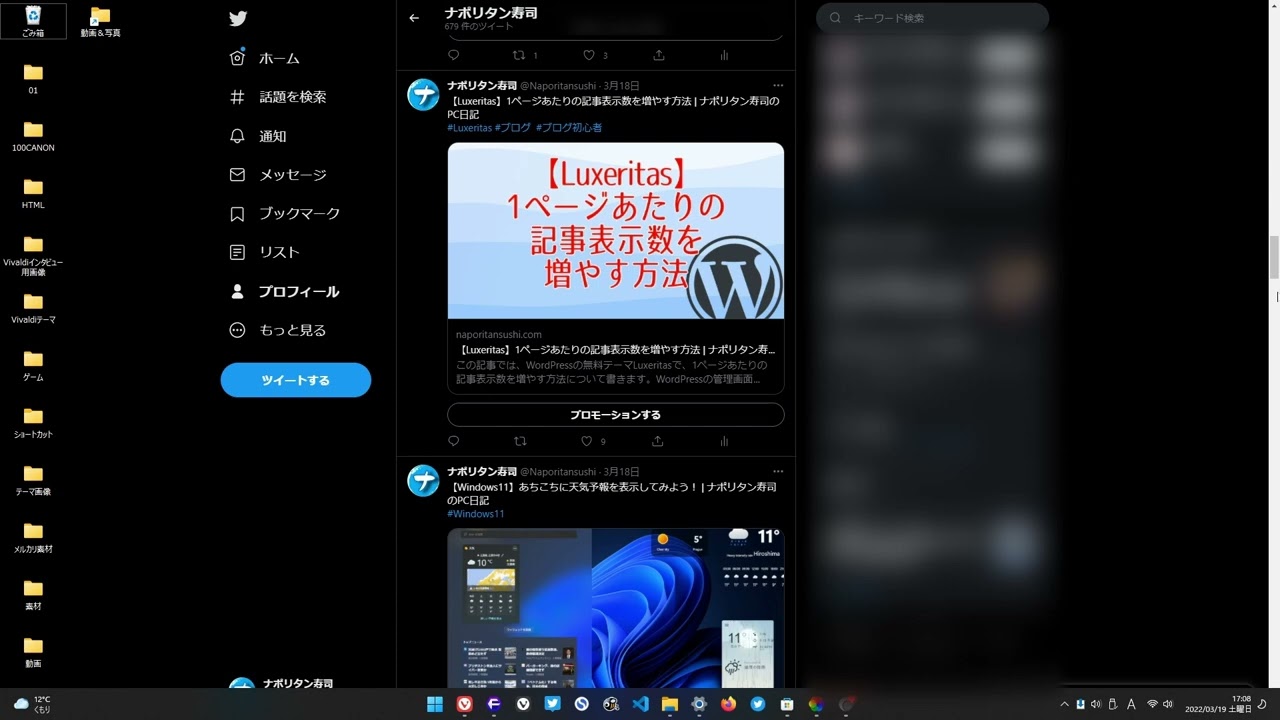
Task: Open red Vivaldi browser in taskbar
Action: coord(465,704)
